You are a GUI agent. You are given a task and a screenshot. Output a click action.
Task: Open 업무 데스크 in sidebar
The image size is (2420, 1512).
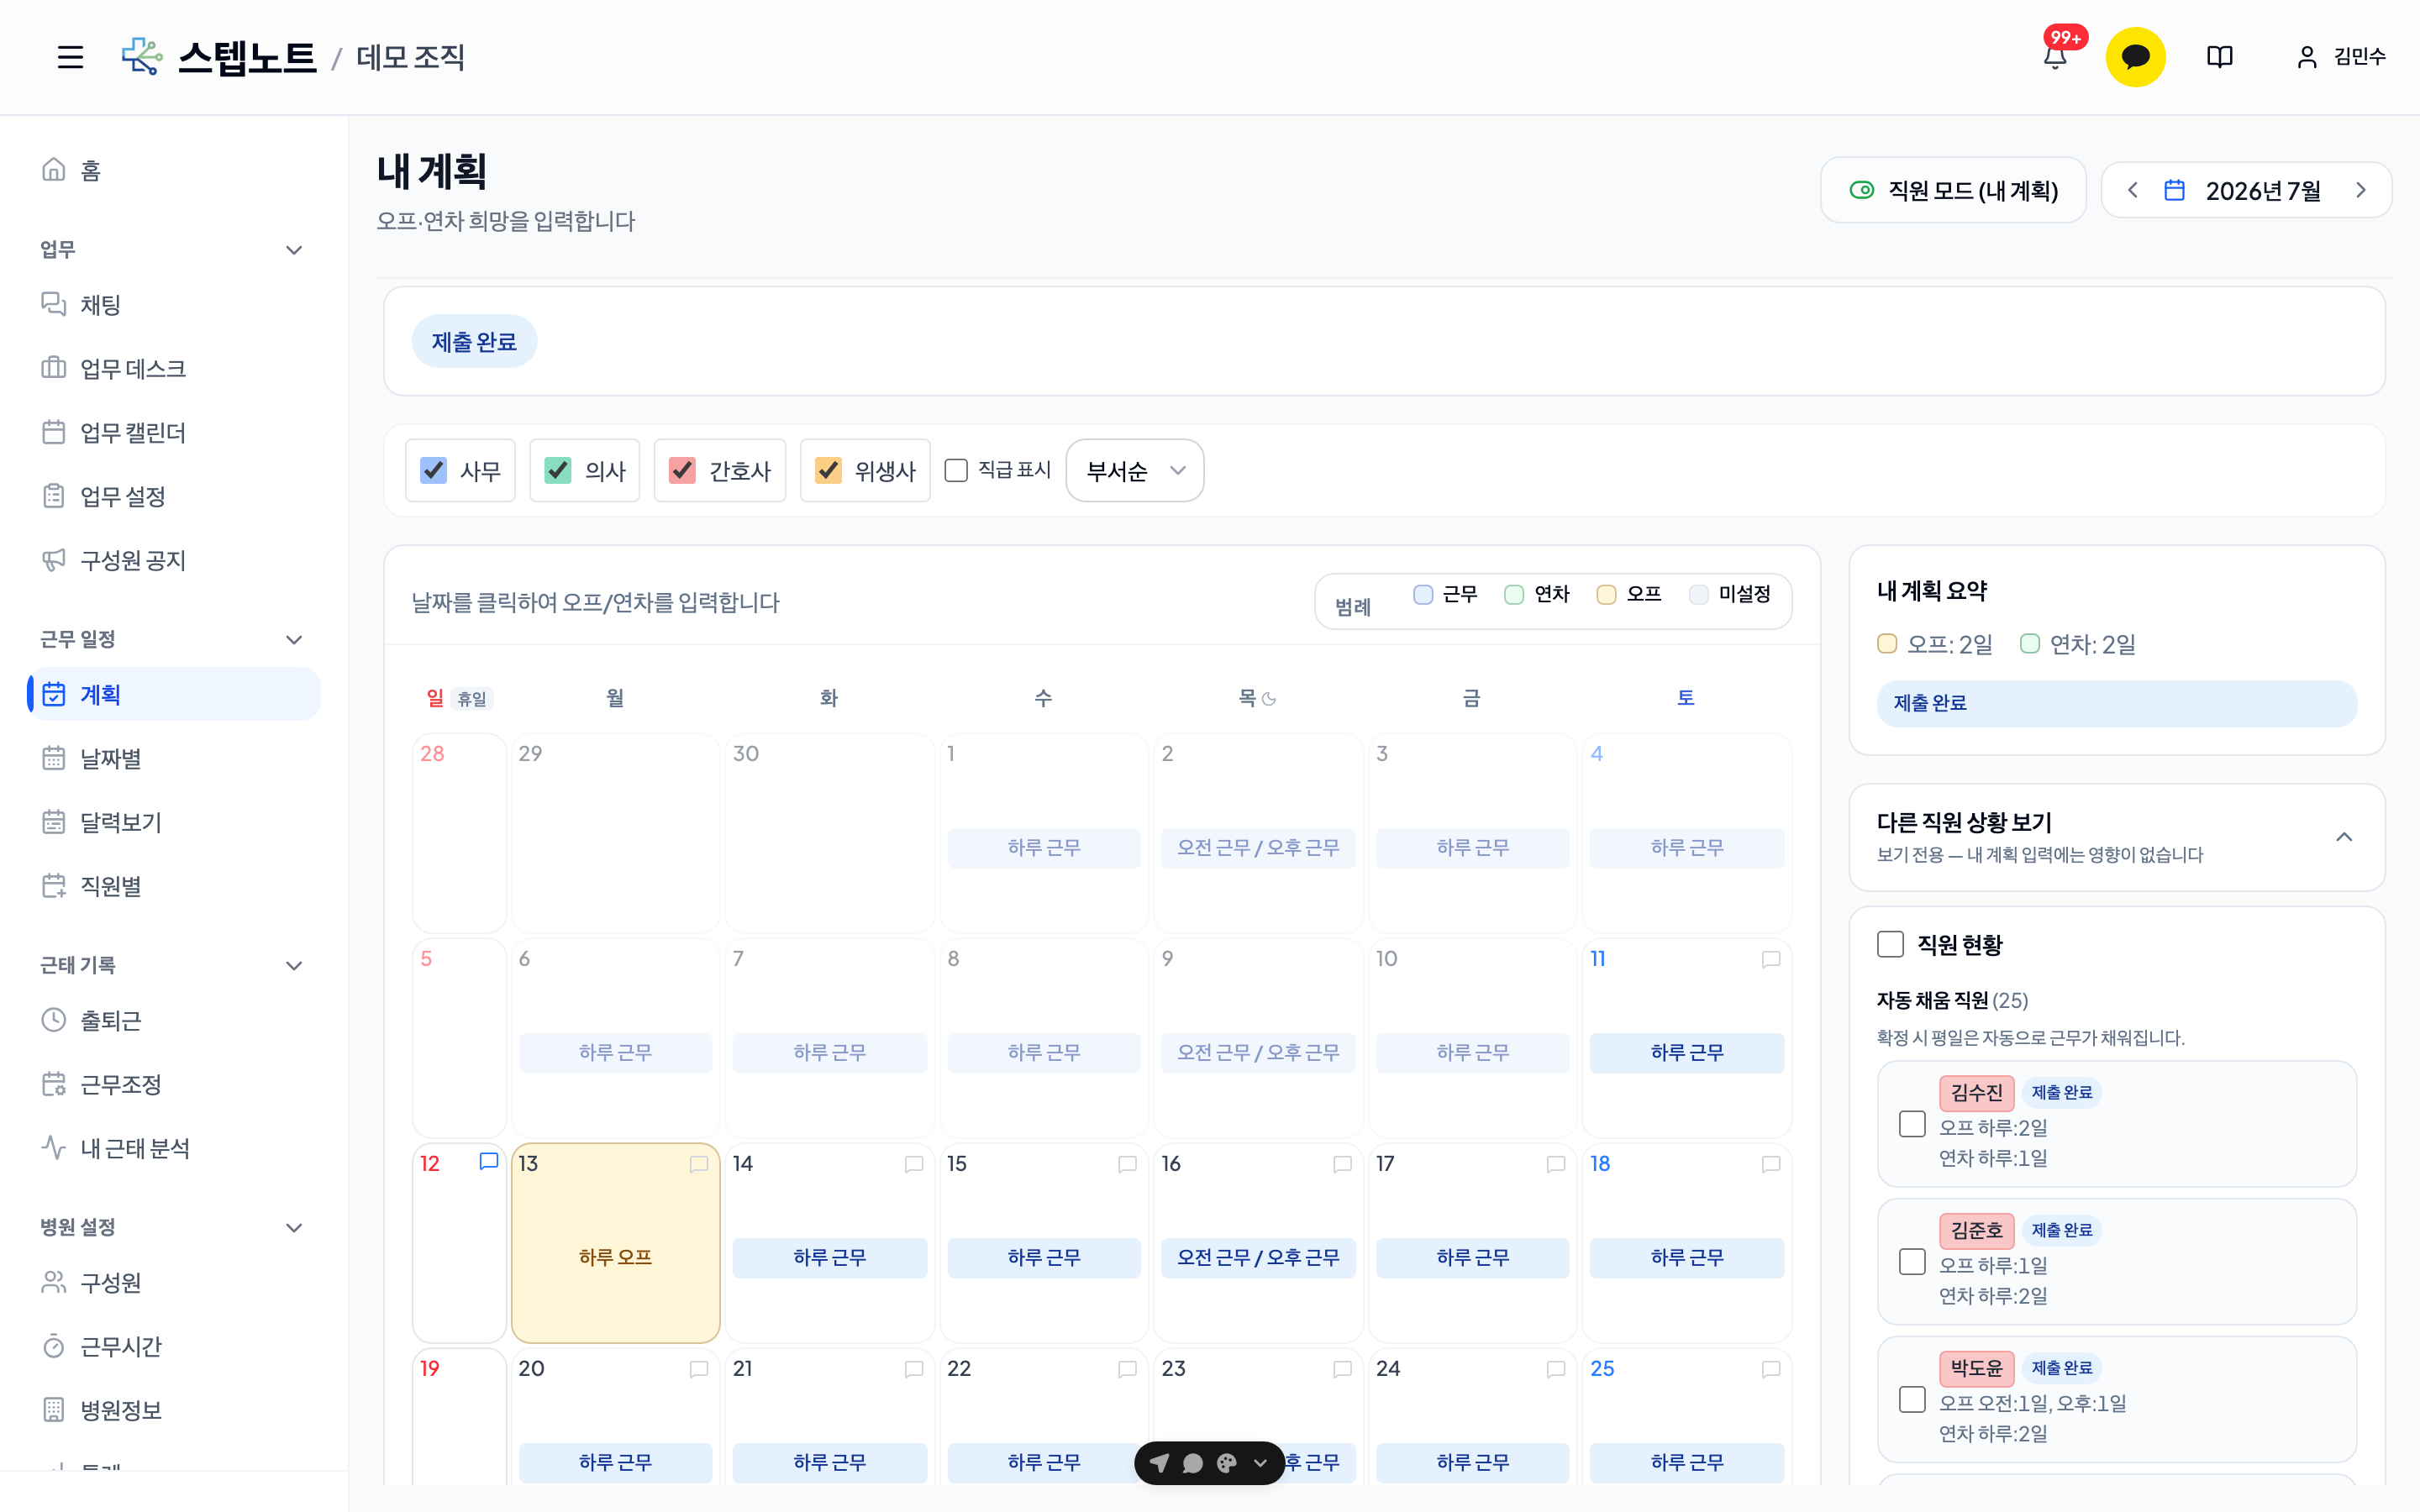(x=174, y=368)
